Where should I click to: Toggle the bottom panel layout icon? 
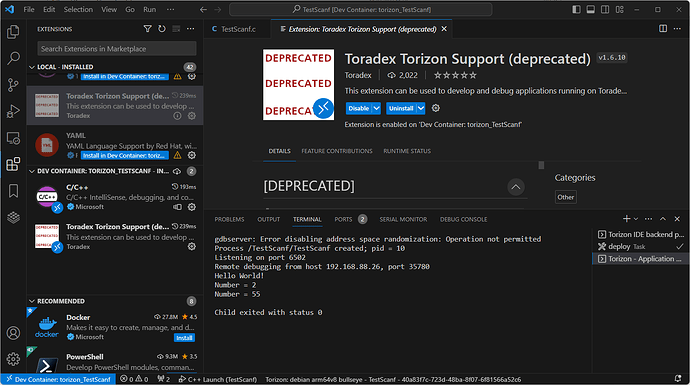click(x=591, y=9)
